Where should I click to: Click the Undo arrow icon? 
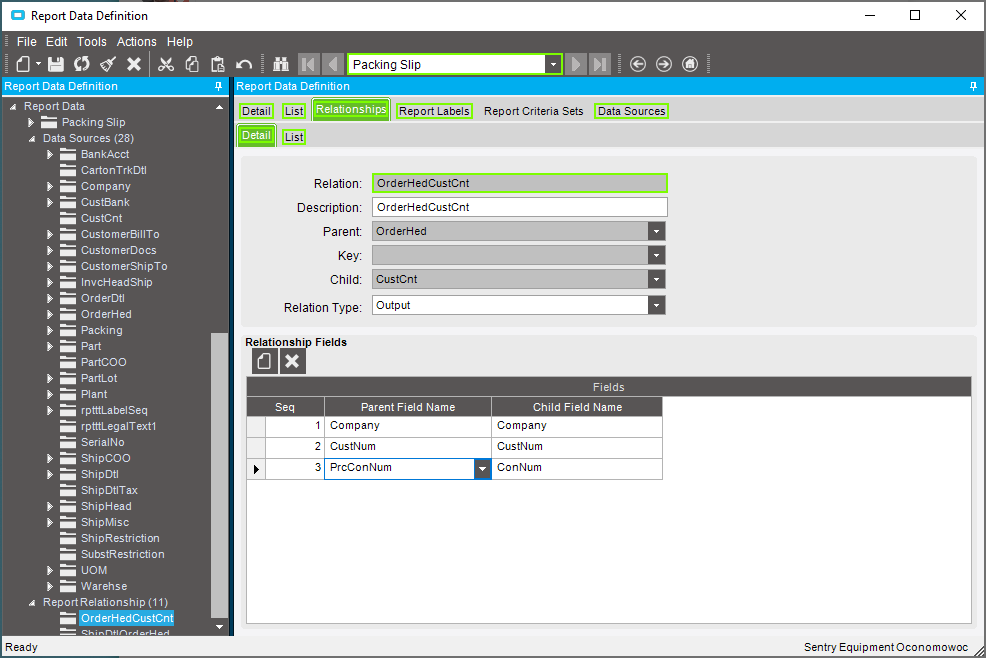pos(244,64)
